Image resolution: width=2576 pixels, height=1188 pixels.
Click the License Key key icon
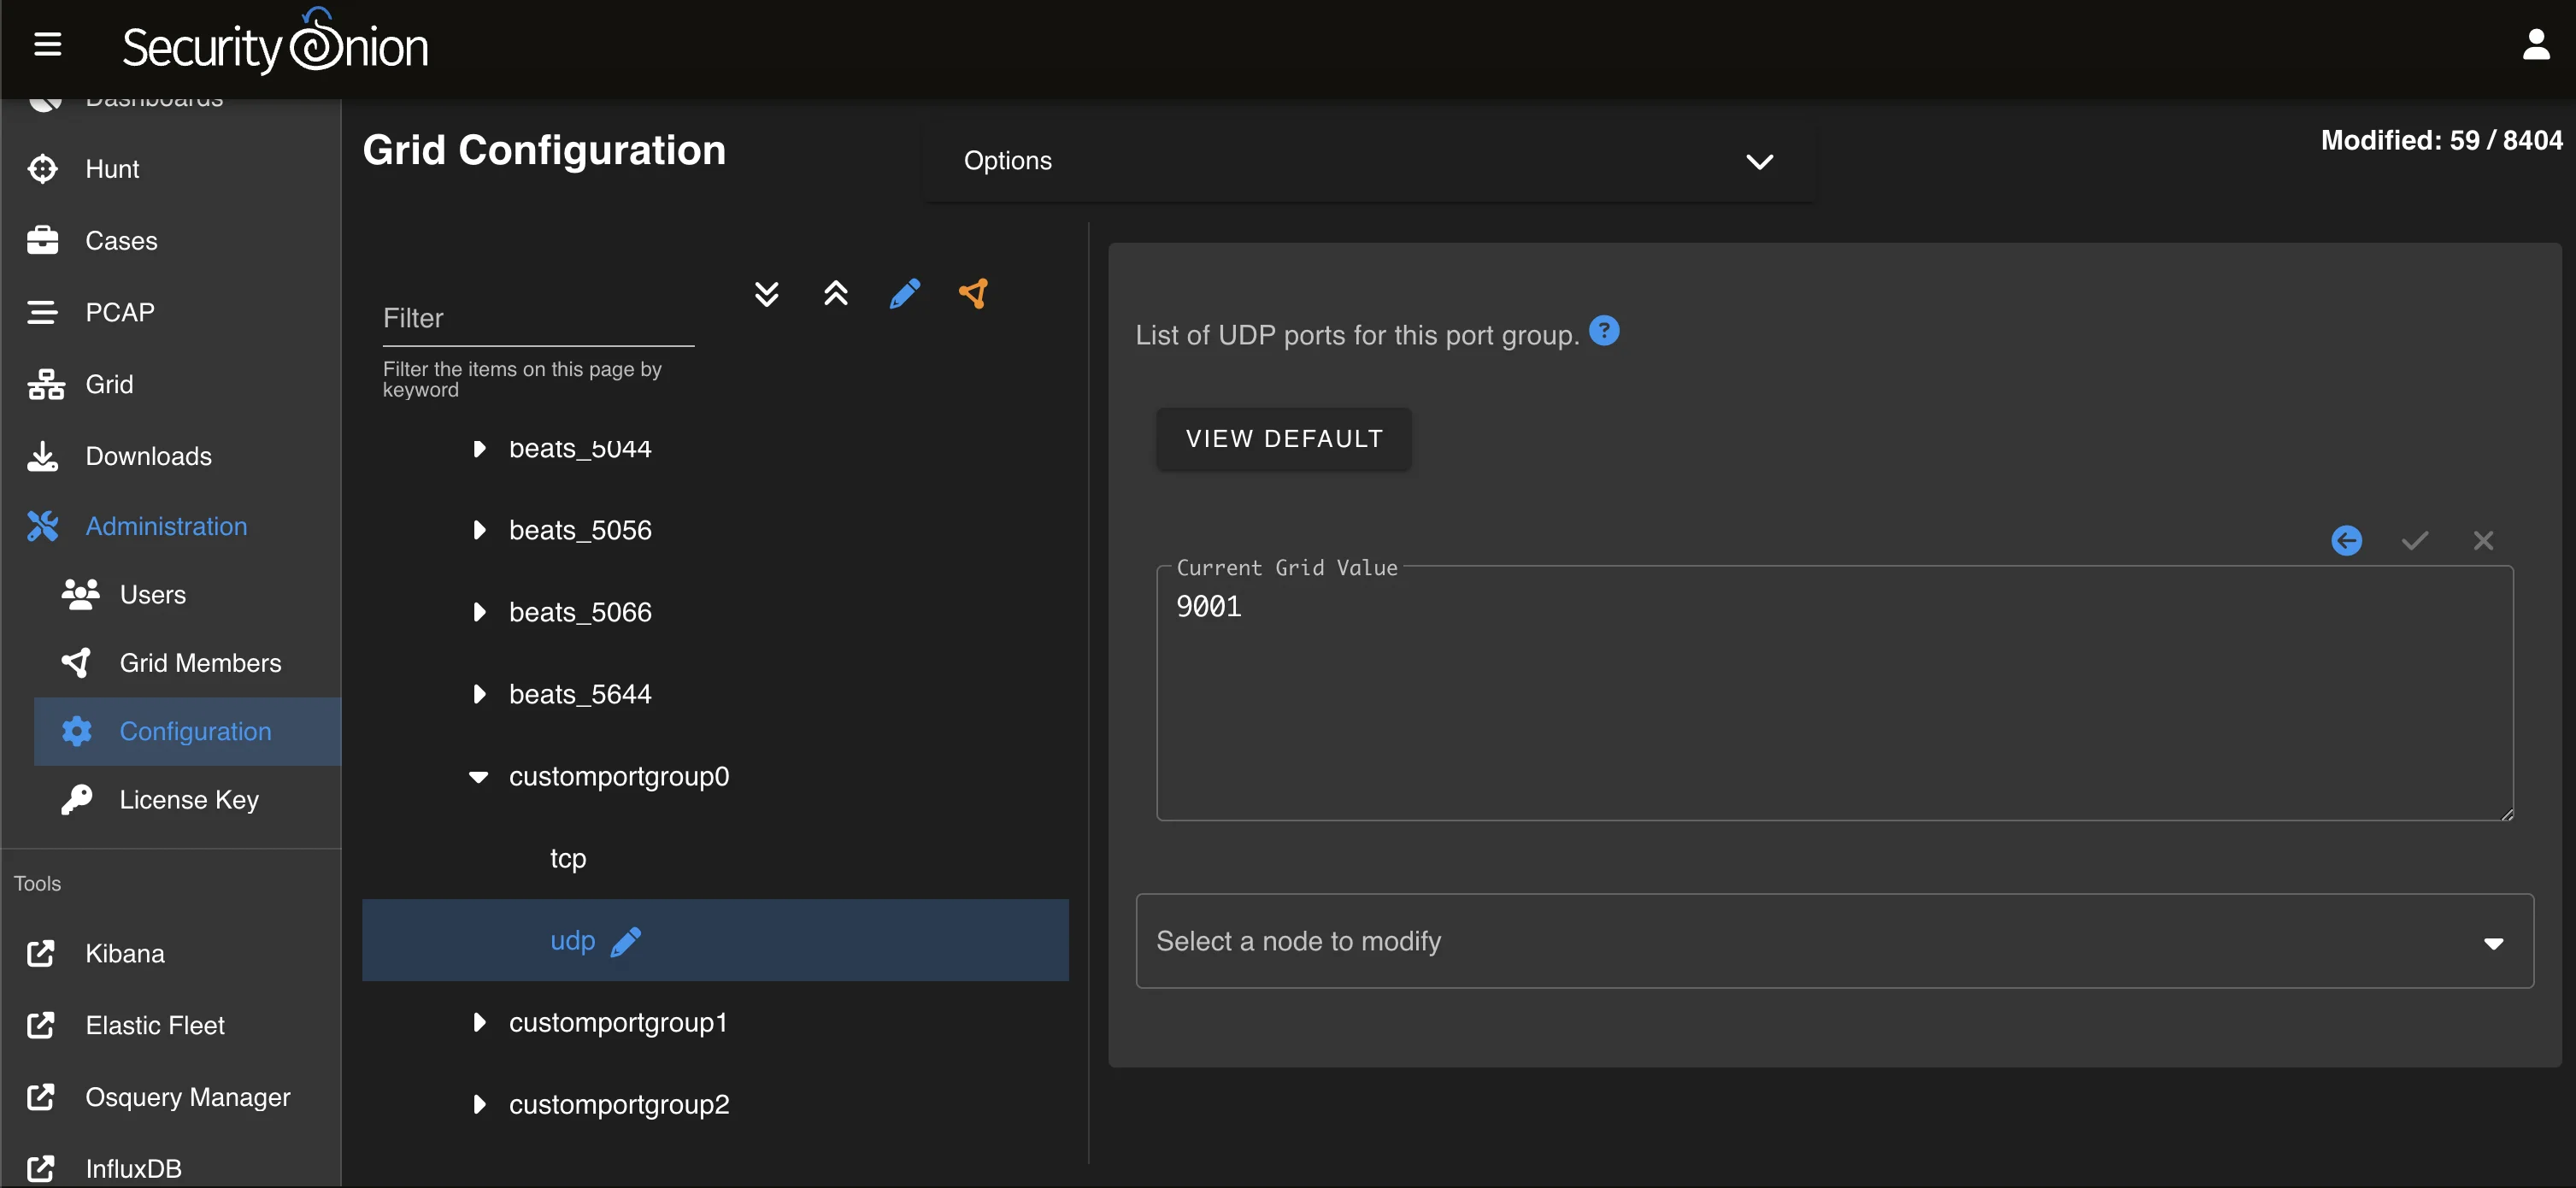[x=77, y=799]
